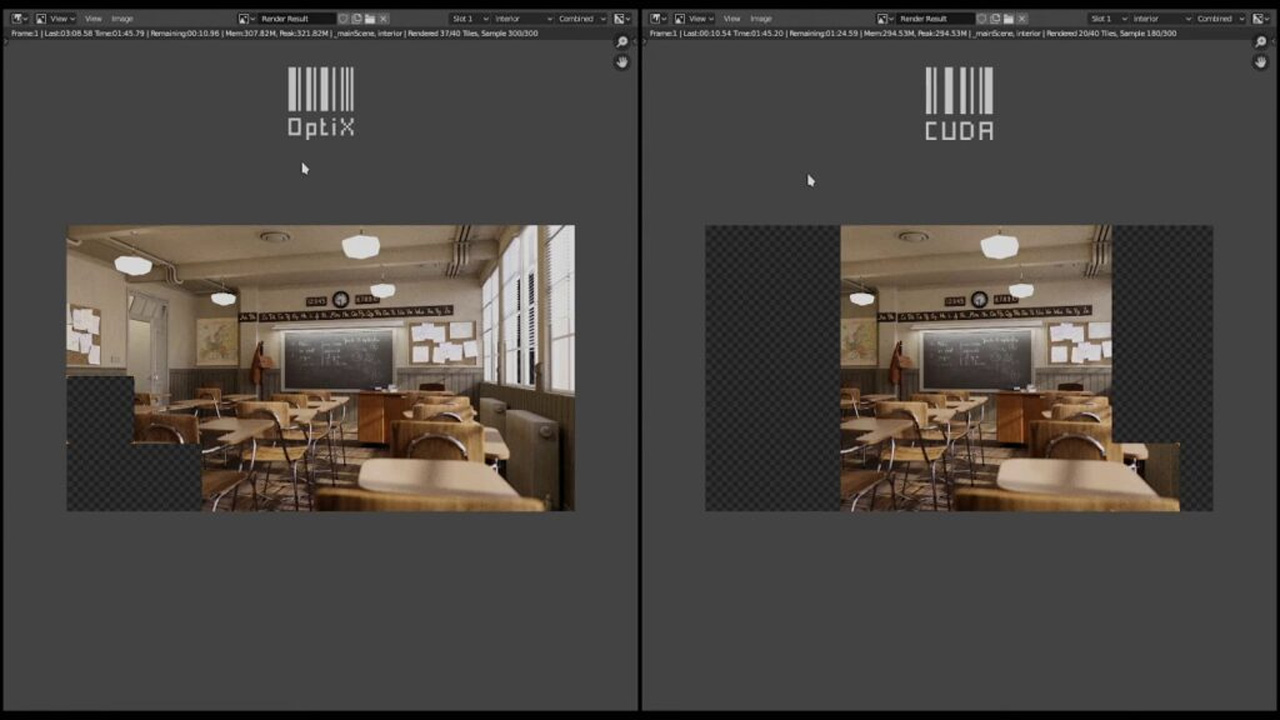Click the pan hand icon on the CUDA viewport

(x=1260, y=62)
